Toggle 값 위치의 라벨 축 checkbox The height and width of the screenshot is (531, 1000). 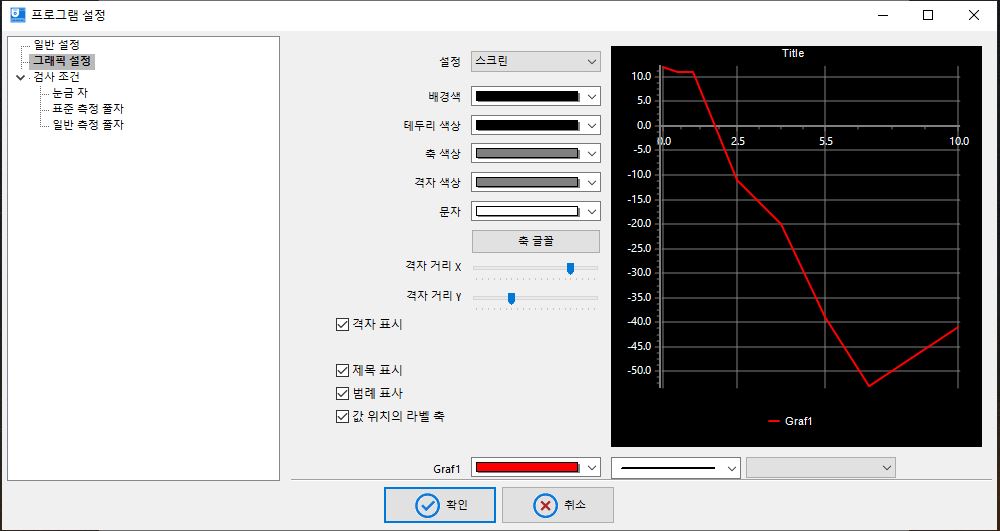tap(342, 417)
